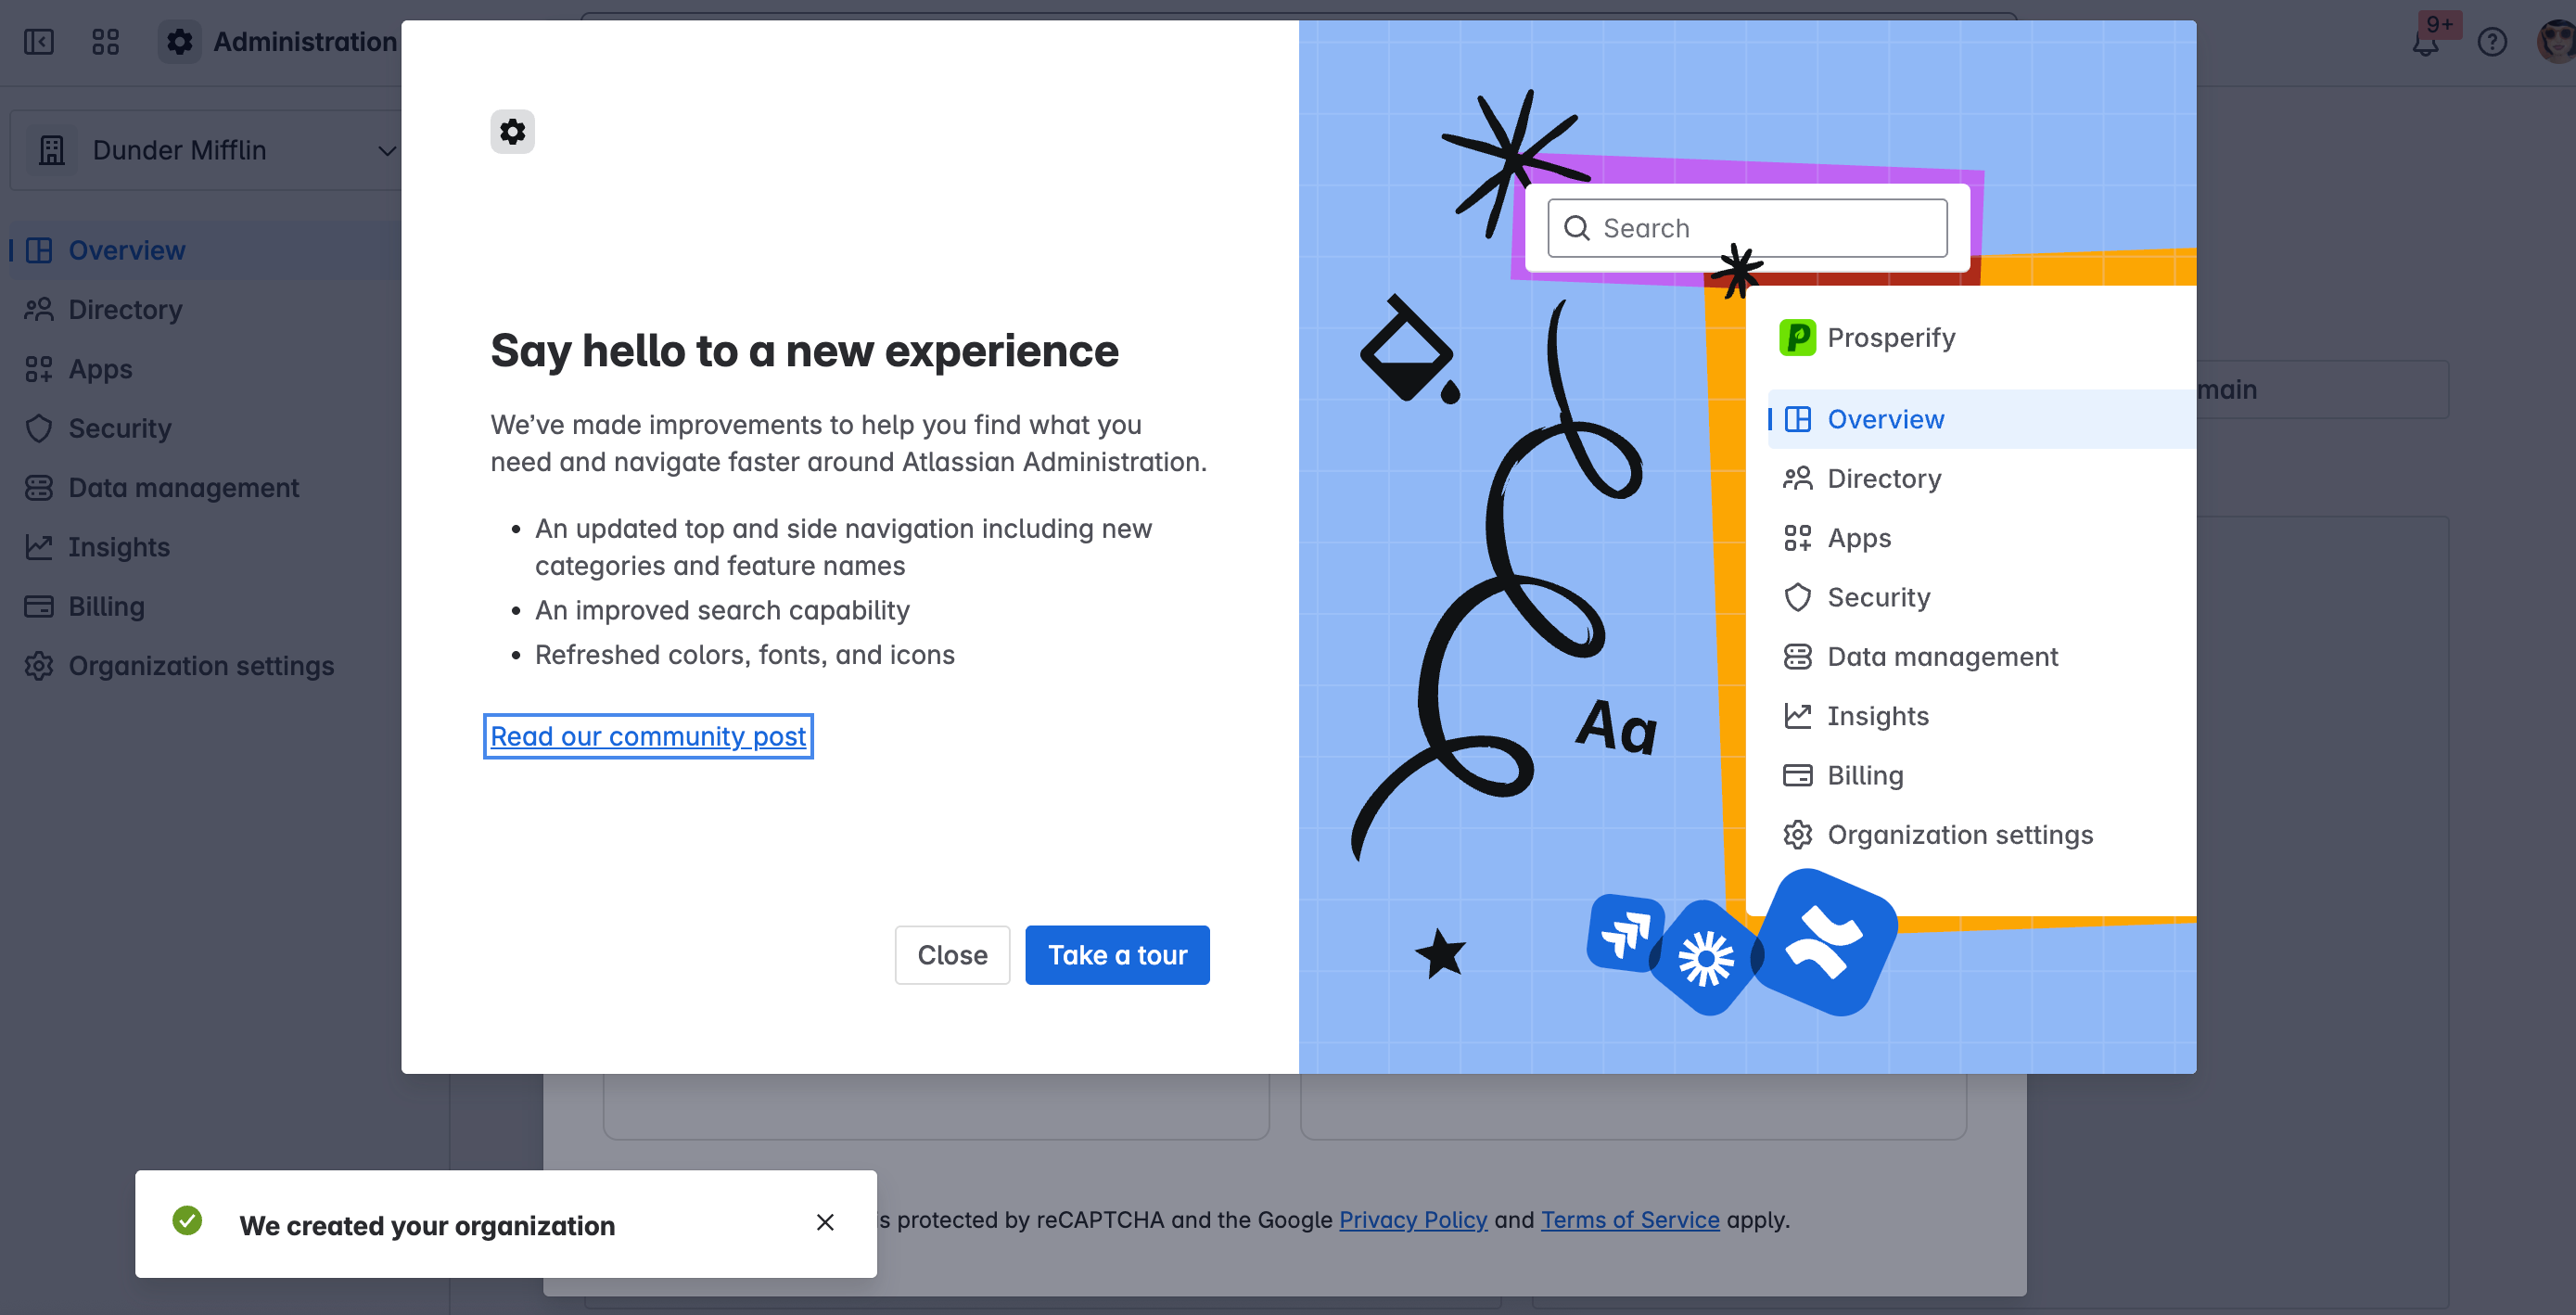Click the 'Say hello to a new experience' heading
Image resolution: width=2576 pixels, height=1315 pixels.
[804, 351]
